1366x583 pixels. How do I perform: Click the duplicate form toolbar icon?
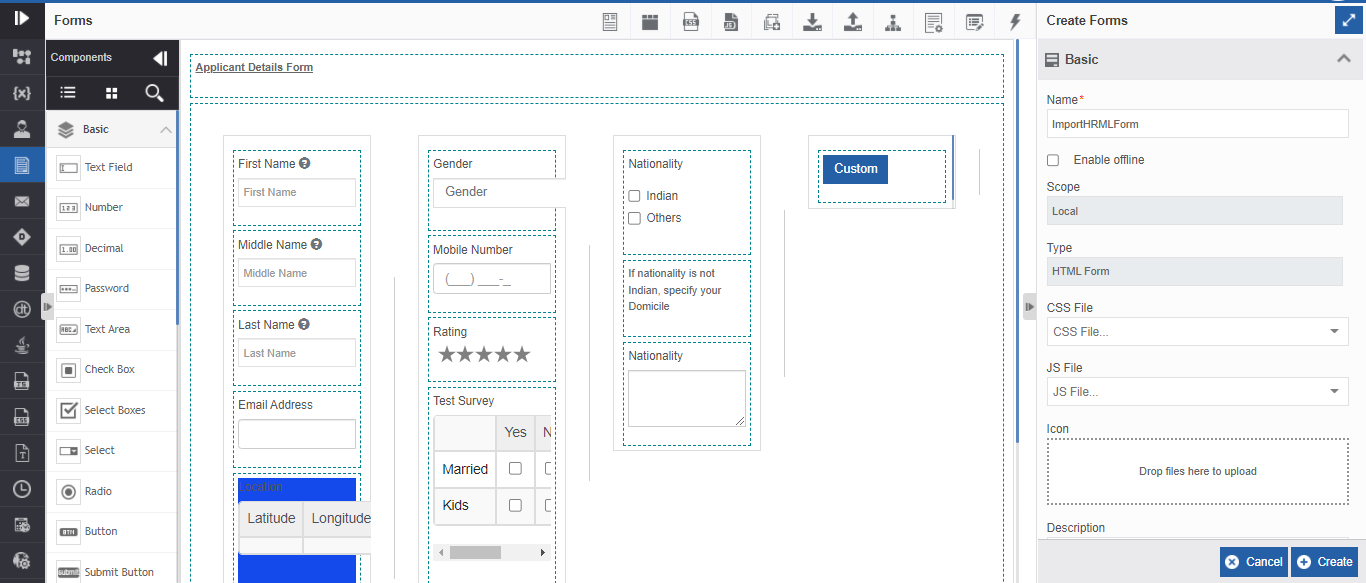click(772, 21)
